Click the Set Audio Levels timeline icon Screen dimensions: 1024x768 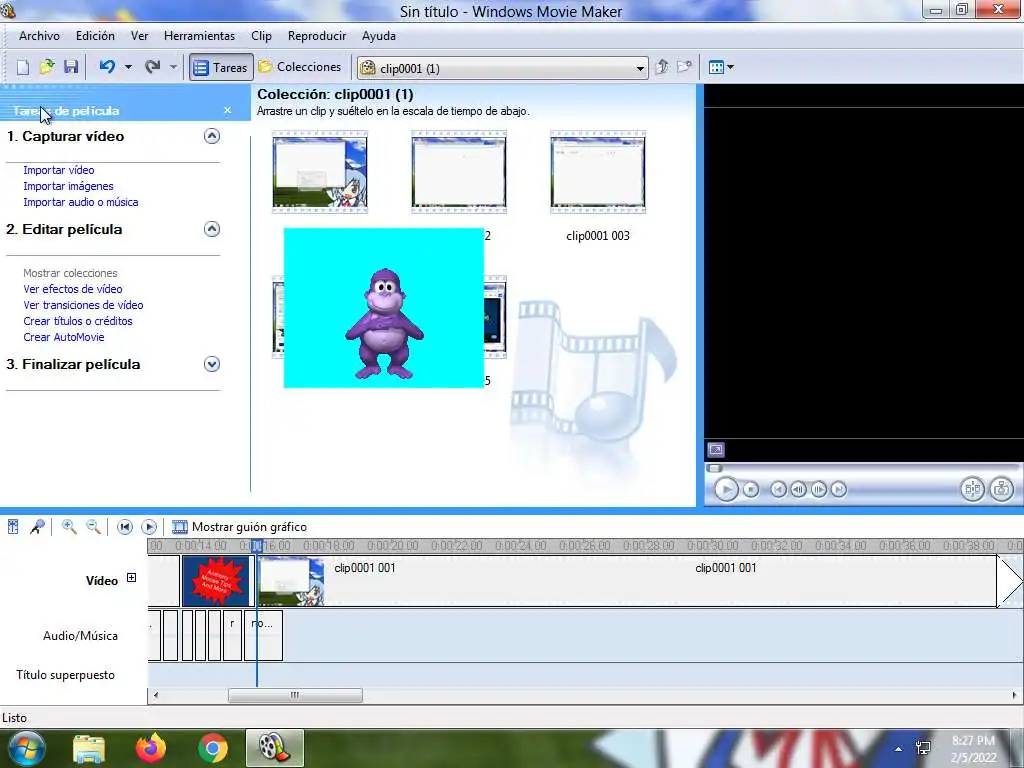click(13, 526)
